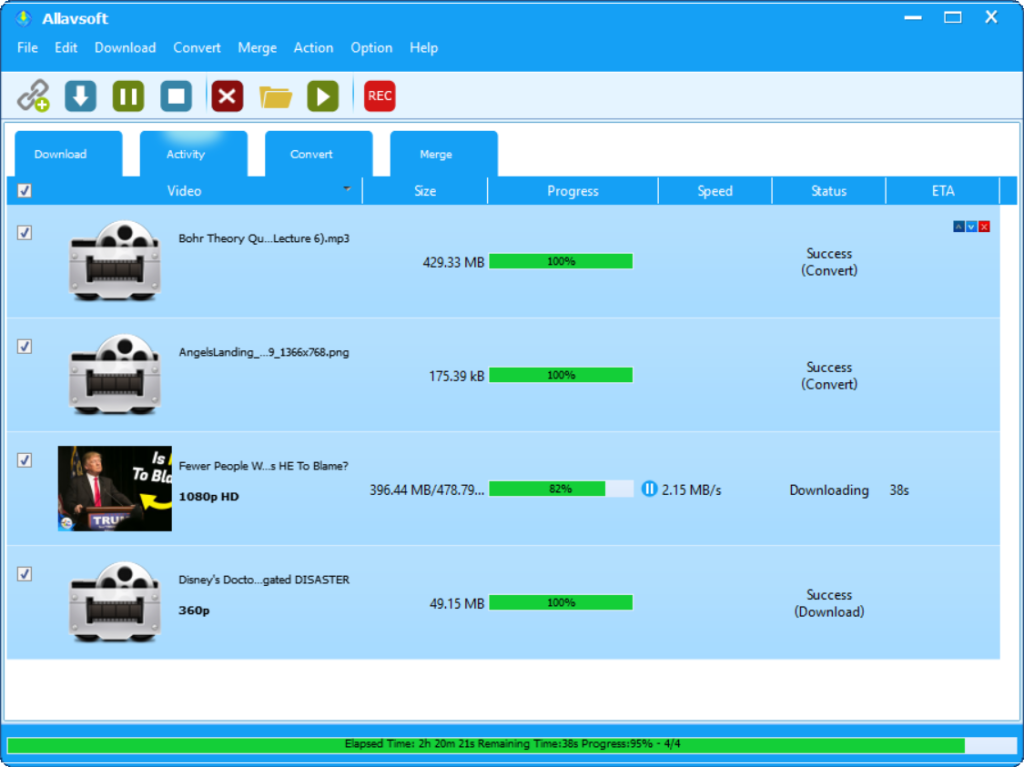
Task: Switch to the Convert tab
Action: pyautogui.click(x=318, y=154)
